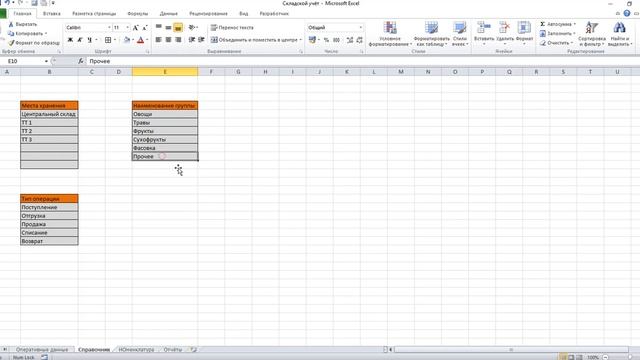Decrease decimal places
Screen dimensions: 640x360
tap(360, 40)
